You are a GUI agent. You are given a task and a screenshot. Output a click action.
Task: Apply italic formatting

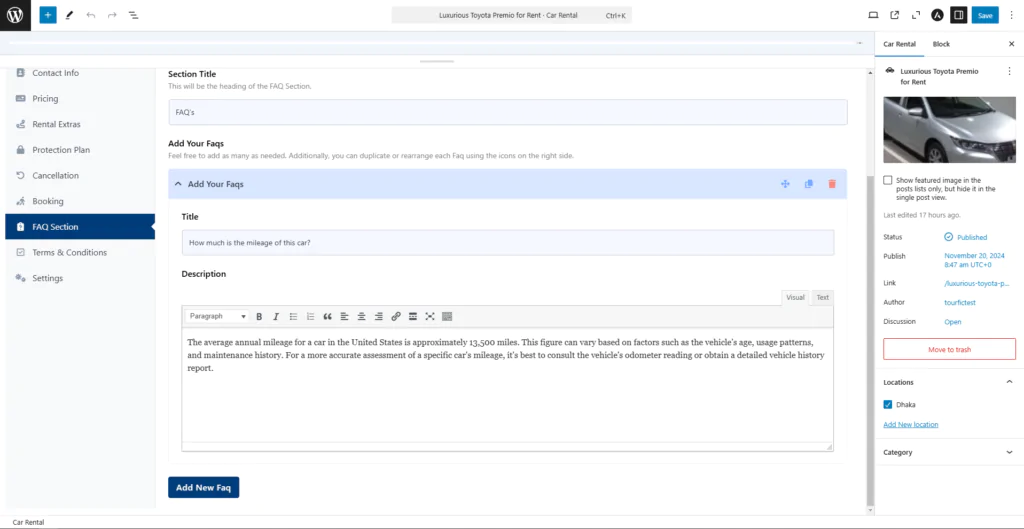point(276,316)
